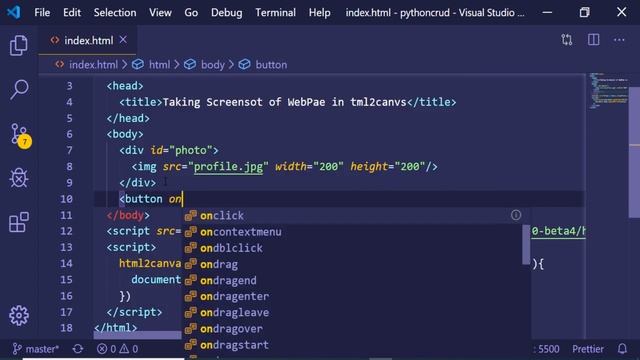Click the closing </html> tag
Viewport: 640px width, 360px height.
116,328
